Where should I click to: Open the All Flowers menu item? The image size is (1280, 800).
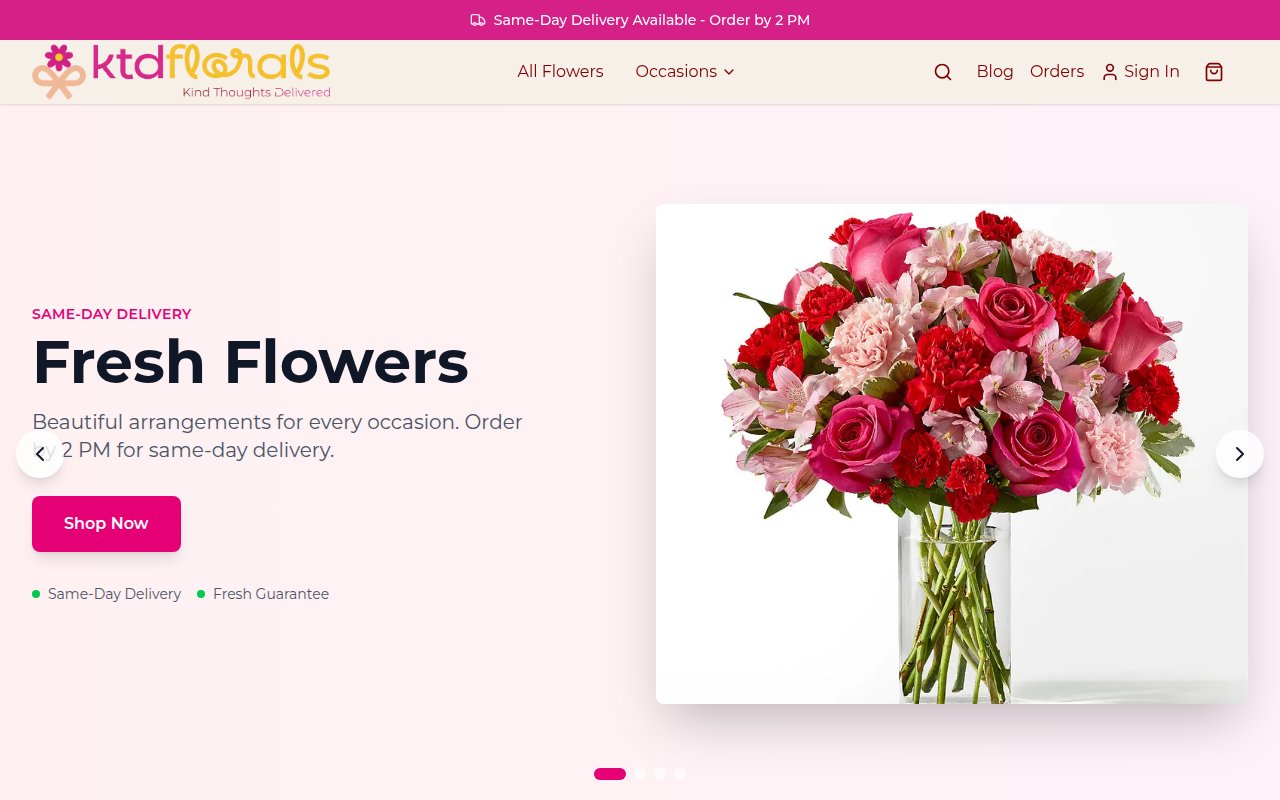tap(560, 71)
